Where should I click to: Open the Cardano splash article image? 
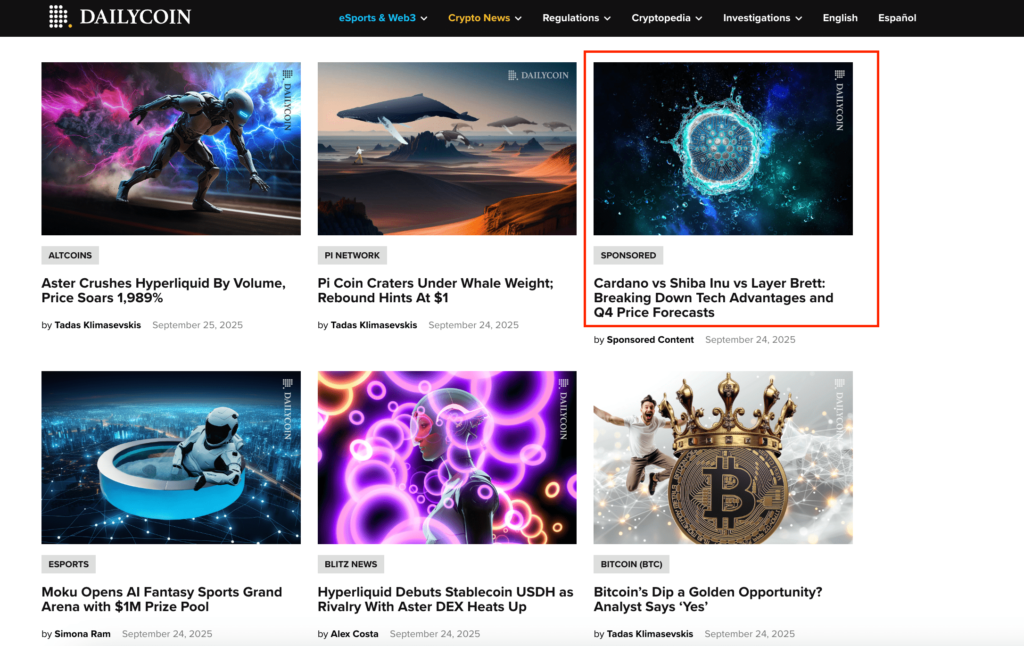click(x=723, y=148)
